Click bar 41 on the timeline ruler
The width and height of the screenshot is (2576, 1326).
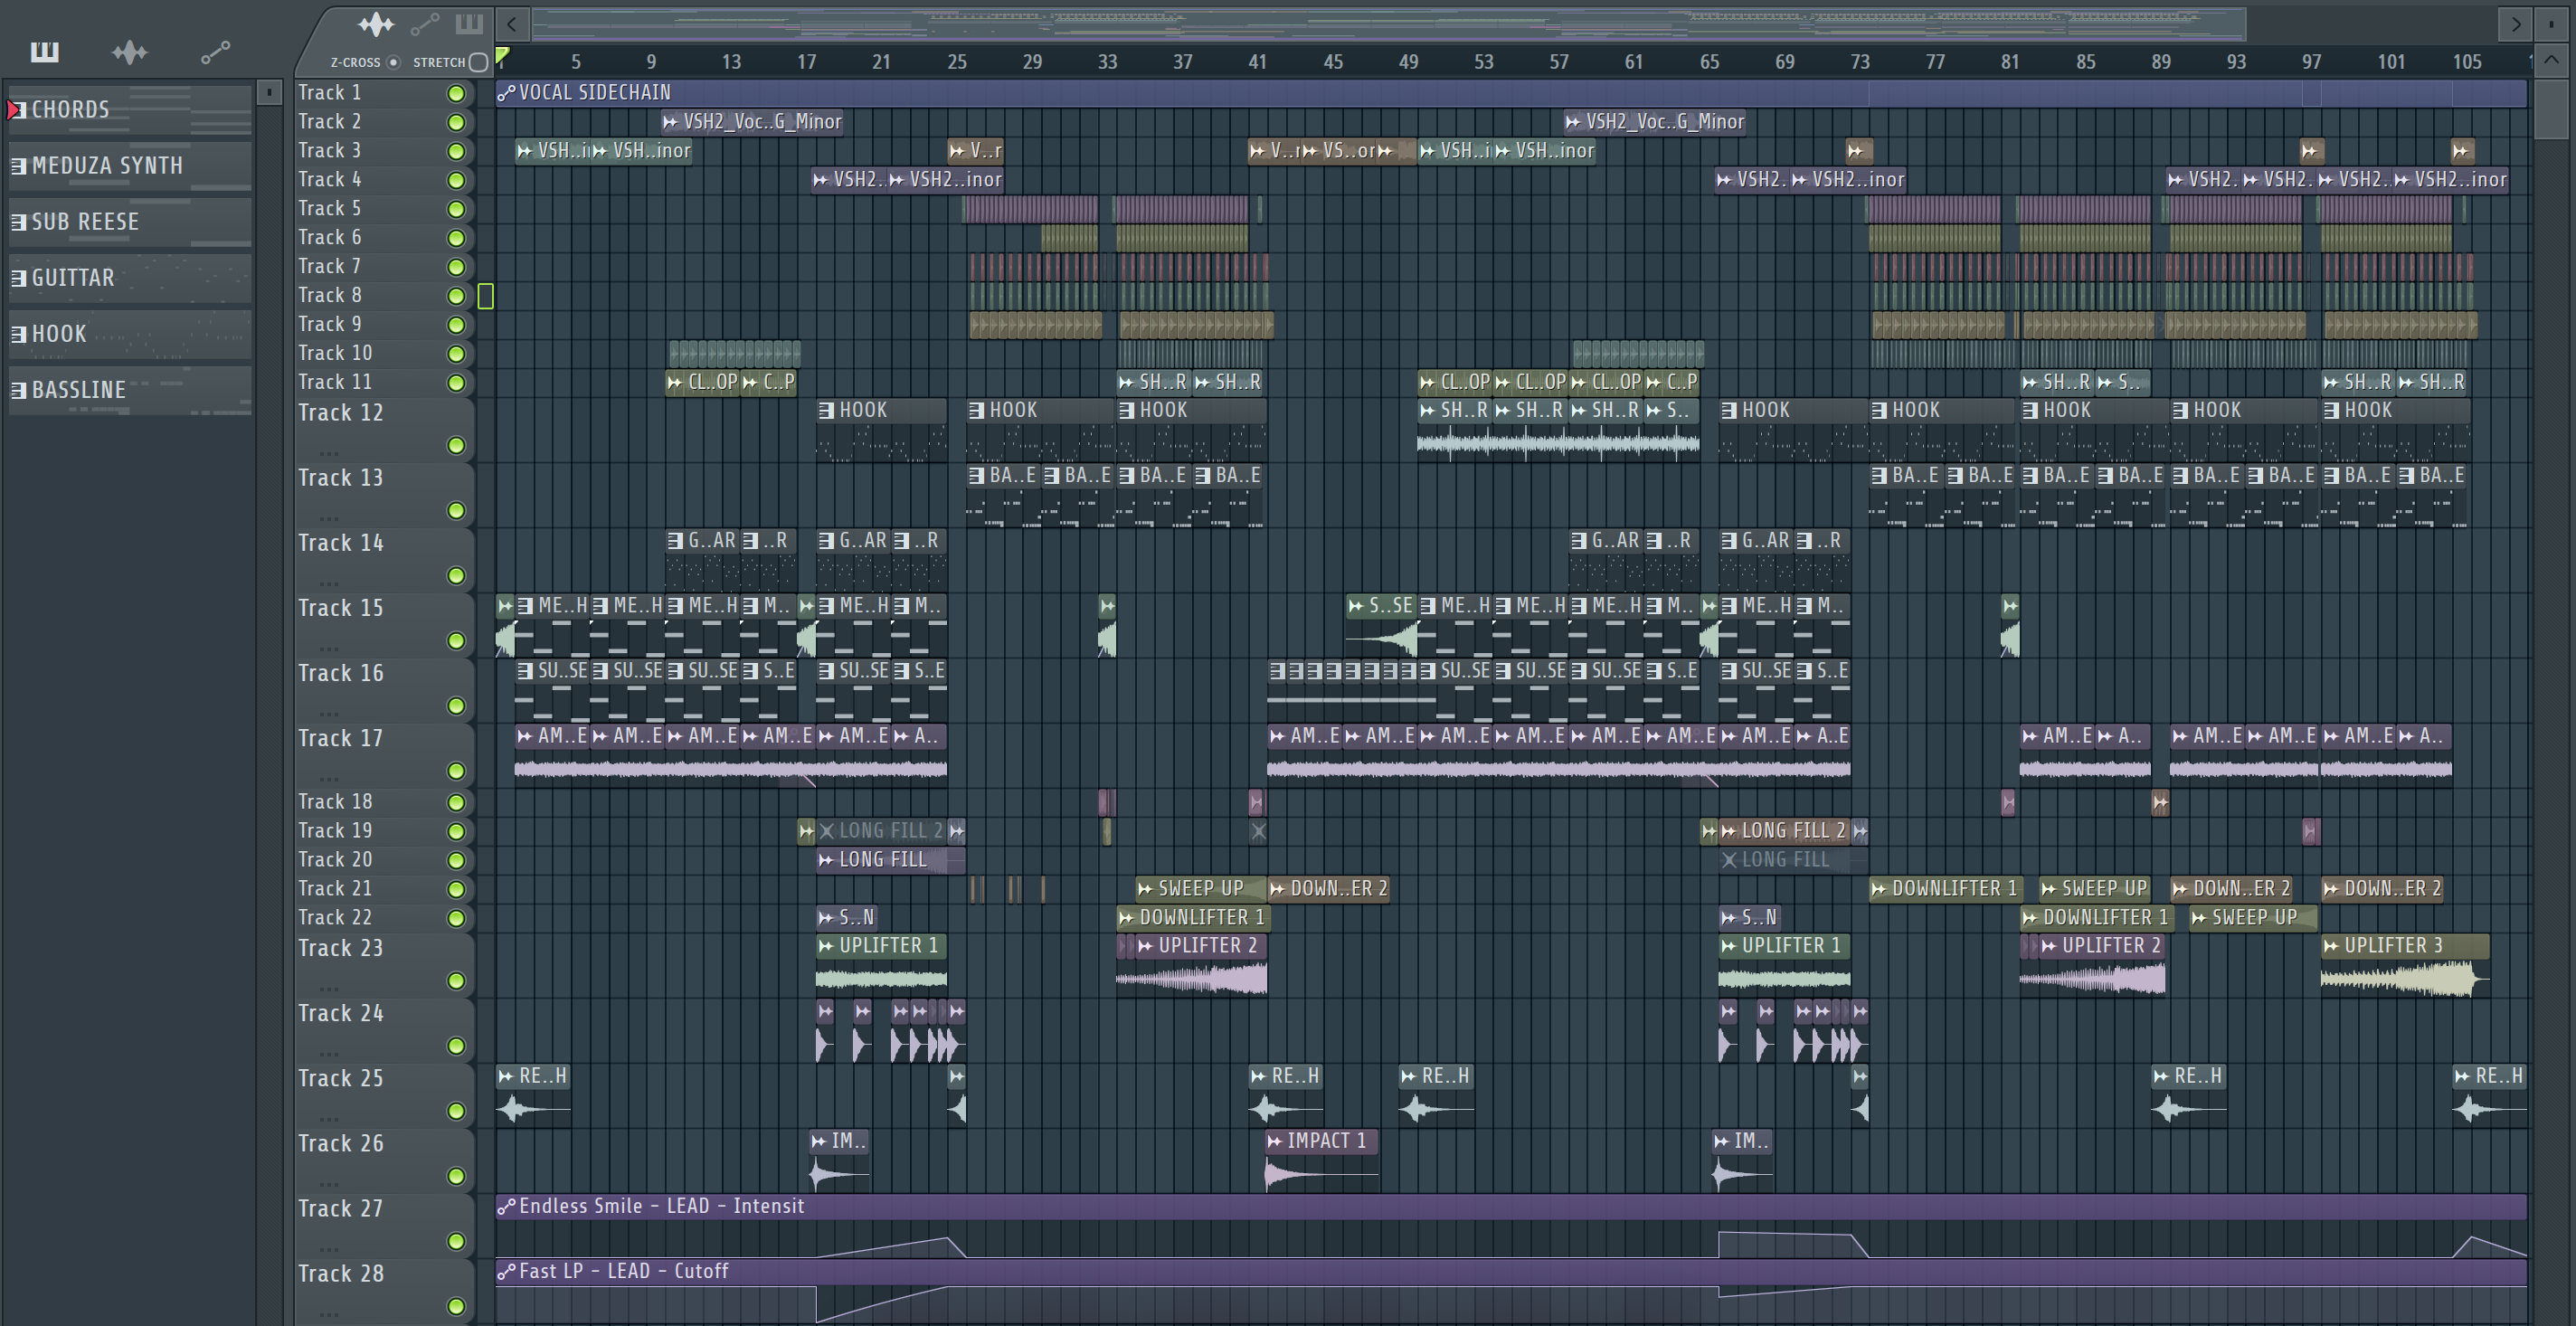tap(1257, 62)
